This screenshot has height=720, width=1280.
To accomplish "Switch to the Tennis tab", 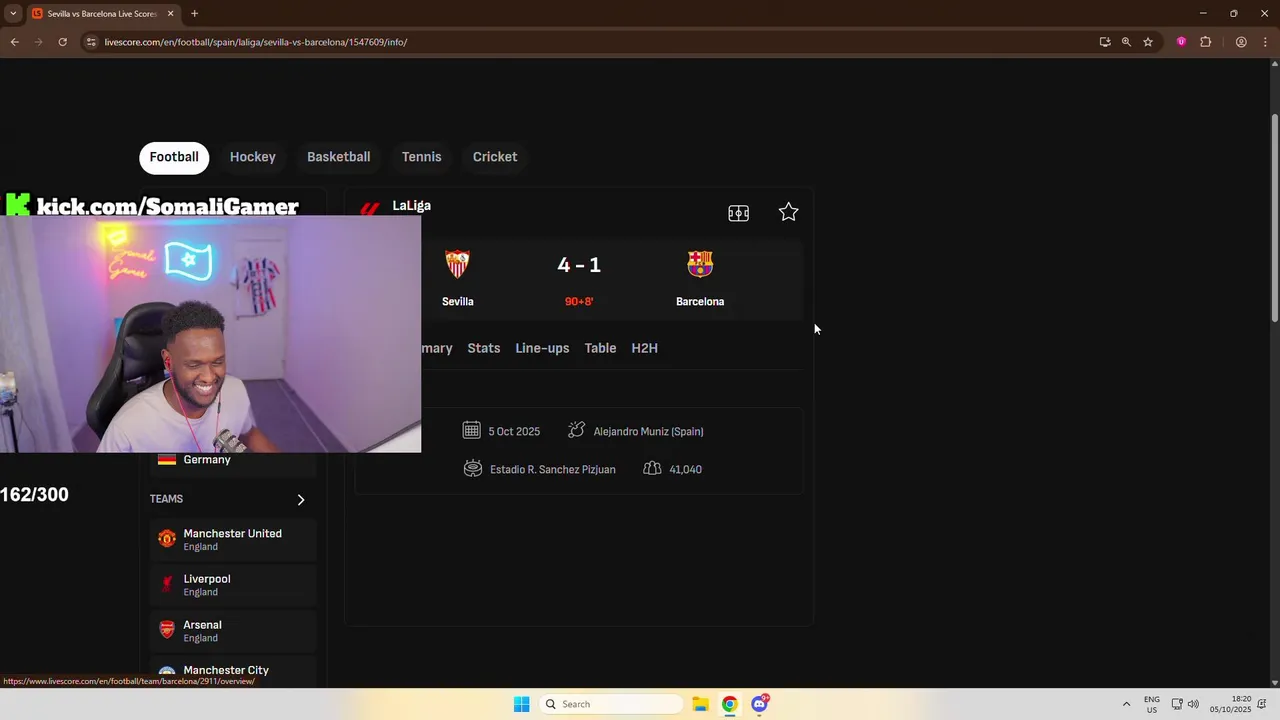I will click(x=421, y=157).
